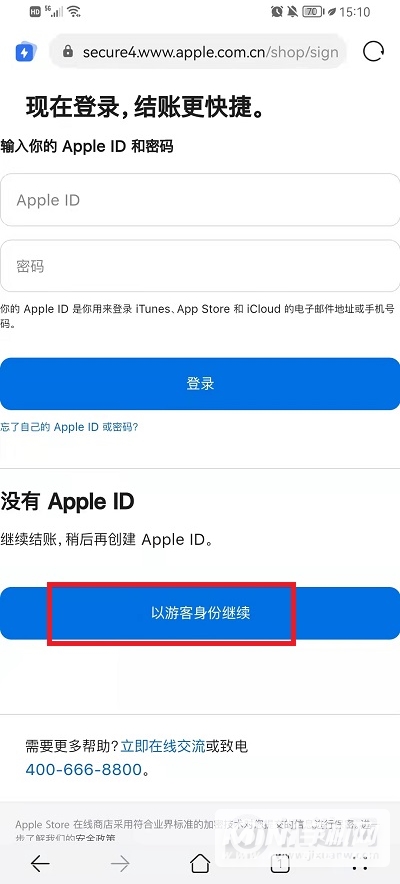Viewport: 400px width, 884px height.
Task: Click the 登录 sign-in button
Action: coord(200,384)
